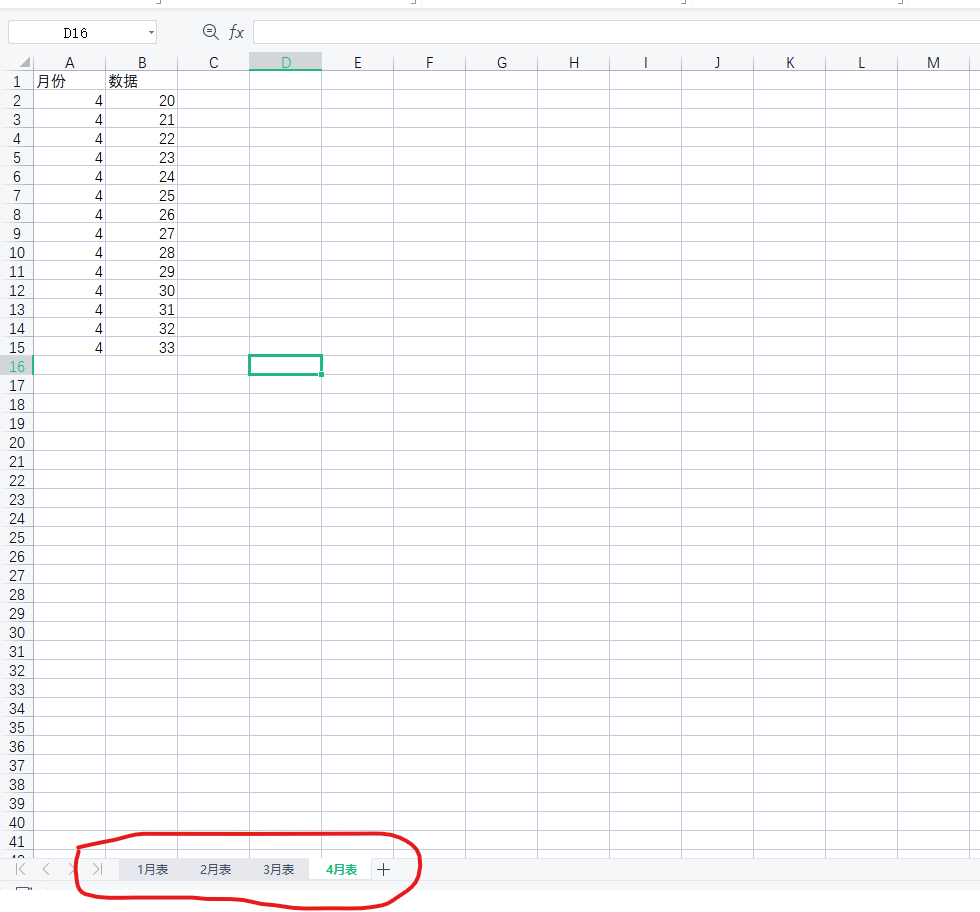Click cell containing 数据
Viewport: 980px width, 912px height.
pos(142,81)
